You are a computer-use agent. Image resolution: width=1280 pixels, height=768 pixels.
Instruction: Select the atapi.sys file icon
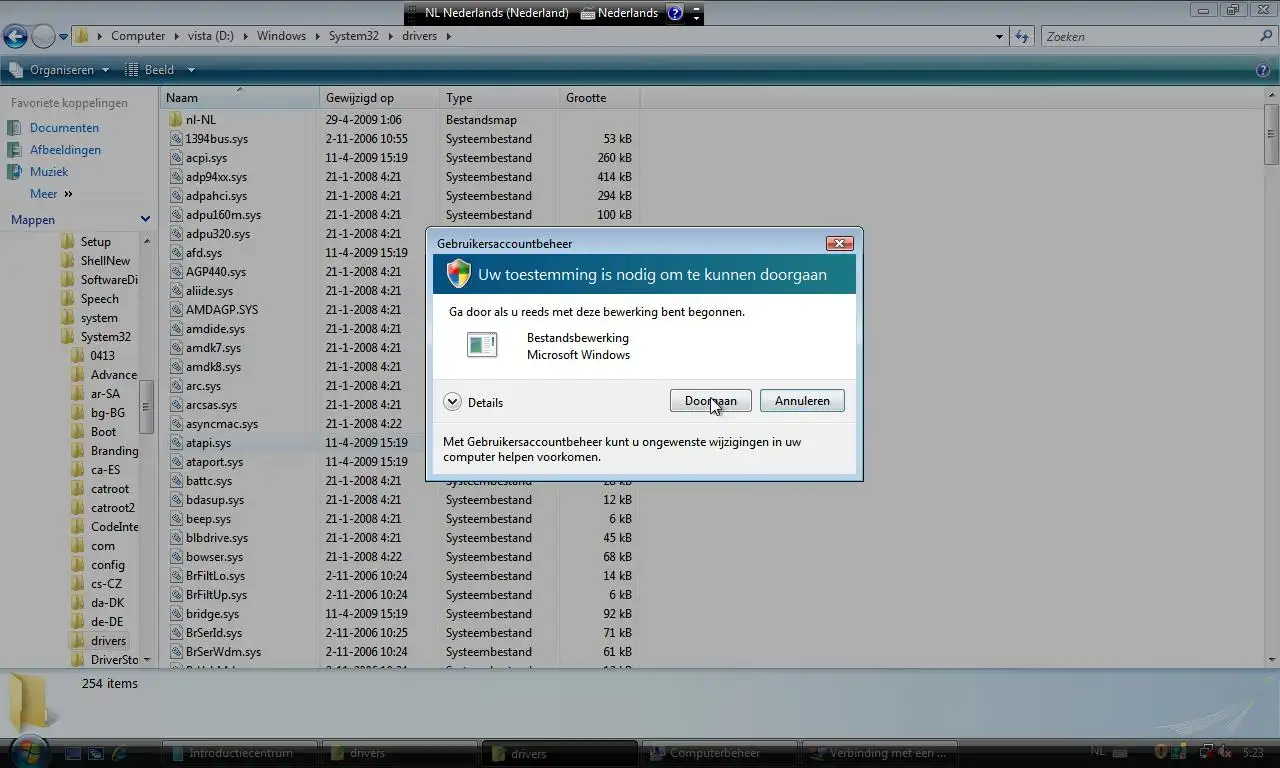tap(176, 443)
